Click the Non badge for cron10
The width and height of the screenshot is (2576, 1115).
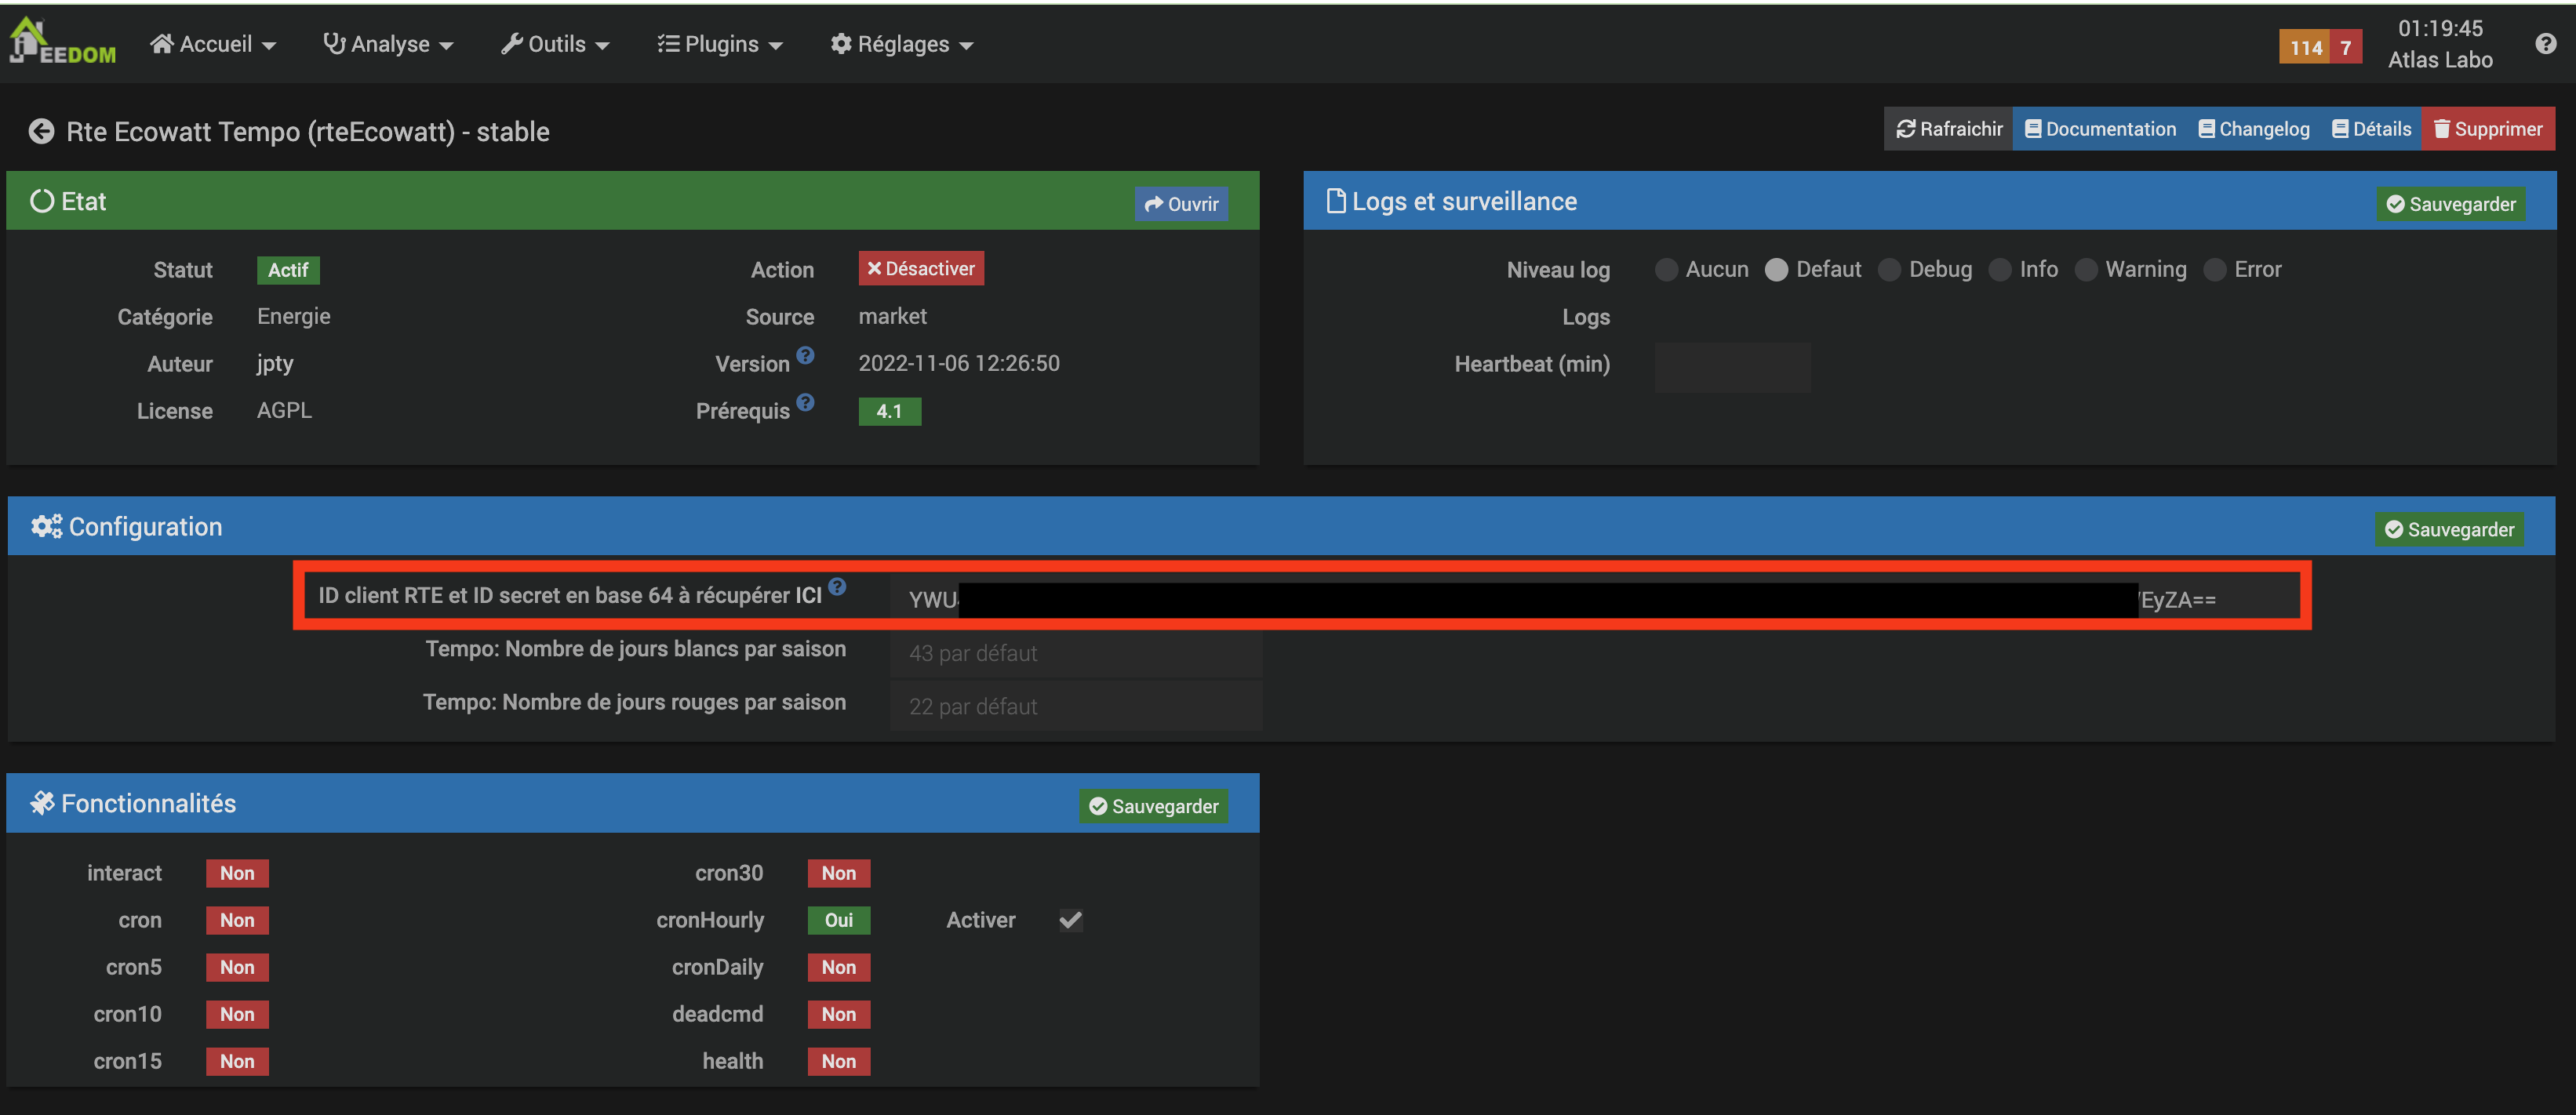click(x=237, y=1014)
